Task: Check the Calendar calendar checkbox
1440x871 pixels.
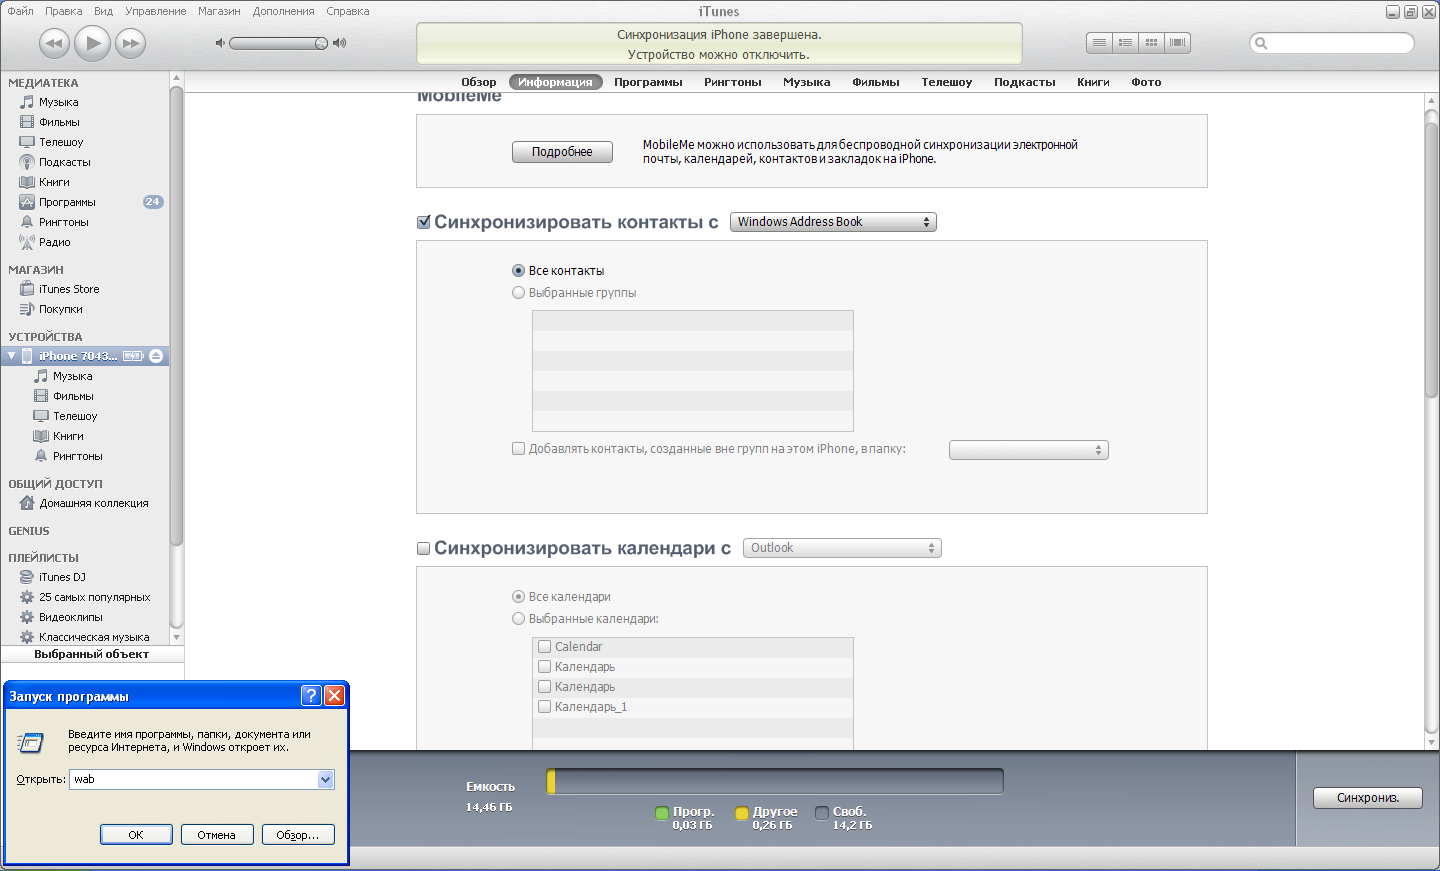Action: coord(545,647)
